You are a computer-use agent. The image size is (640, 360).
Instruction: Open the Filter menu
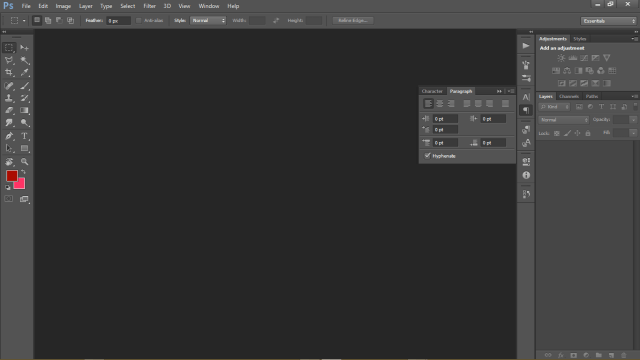click(x=149, y=6)
